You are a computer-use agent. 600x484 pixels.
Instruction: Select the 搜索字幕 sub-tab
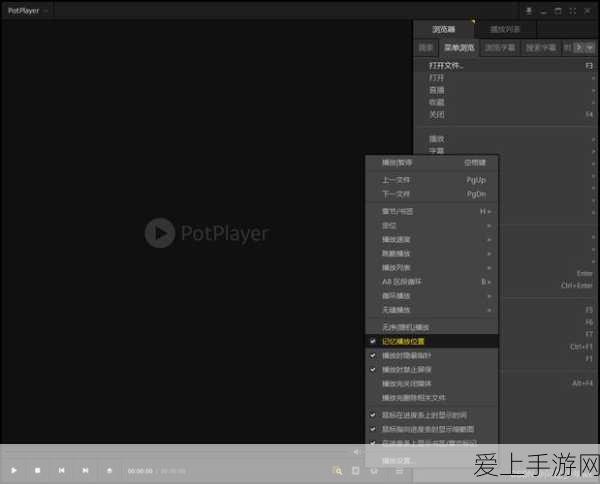(541, 47)
